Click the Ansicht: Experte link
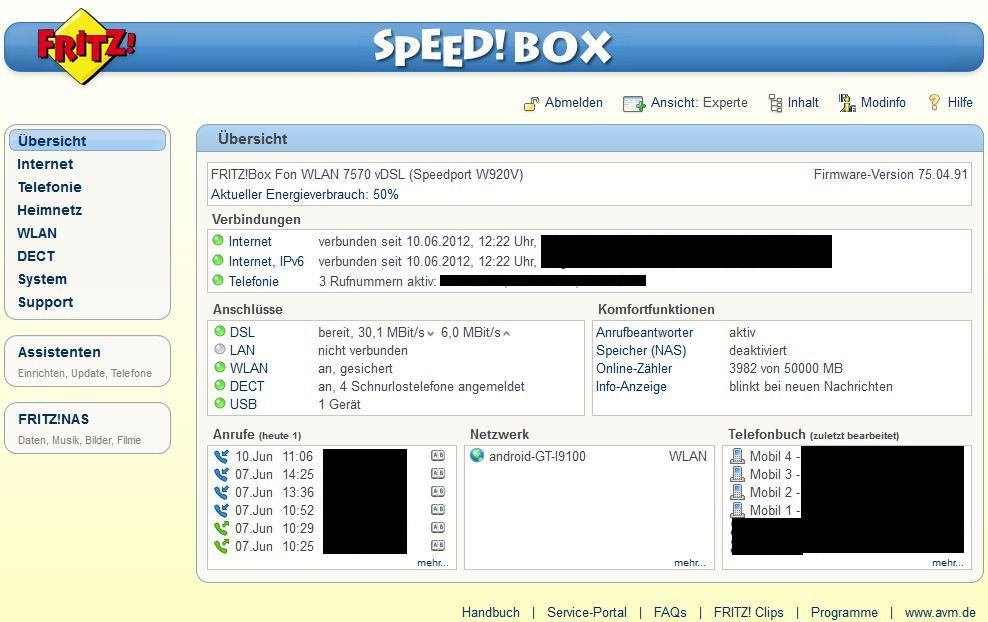Screen dimensions: 988x622 699,103
